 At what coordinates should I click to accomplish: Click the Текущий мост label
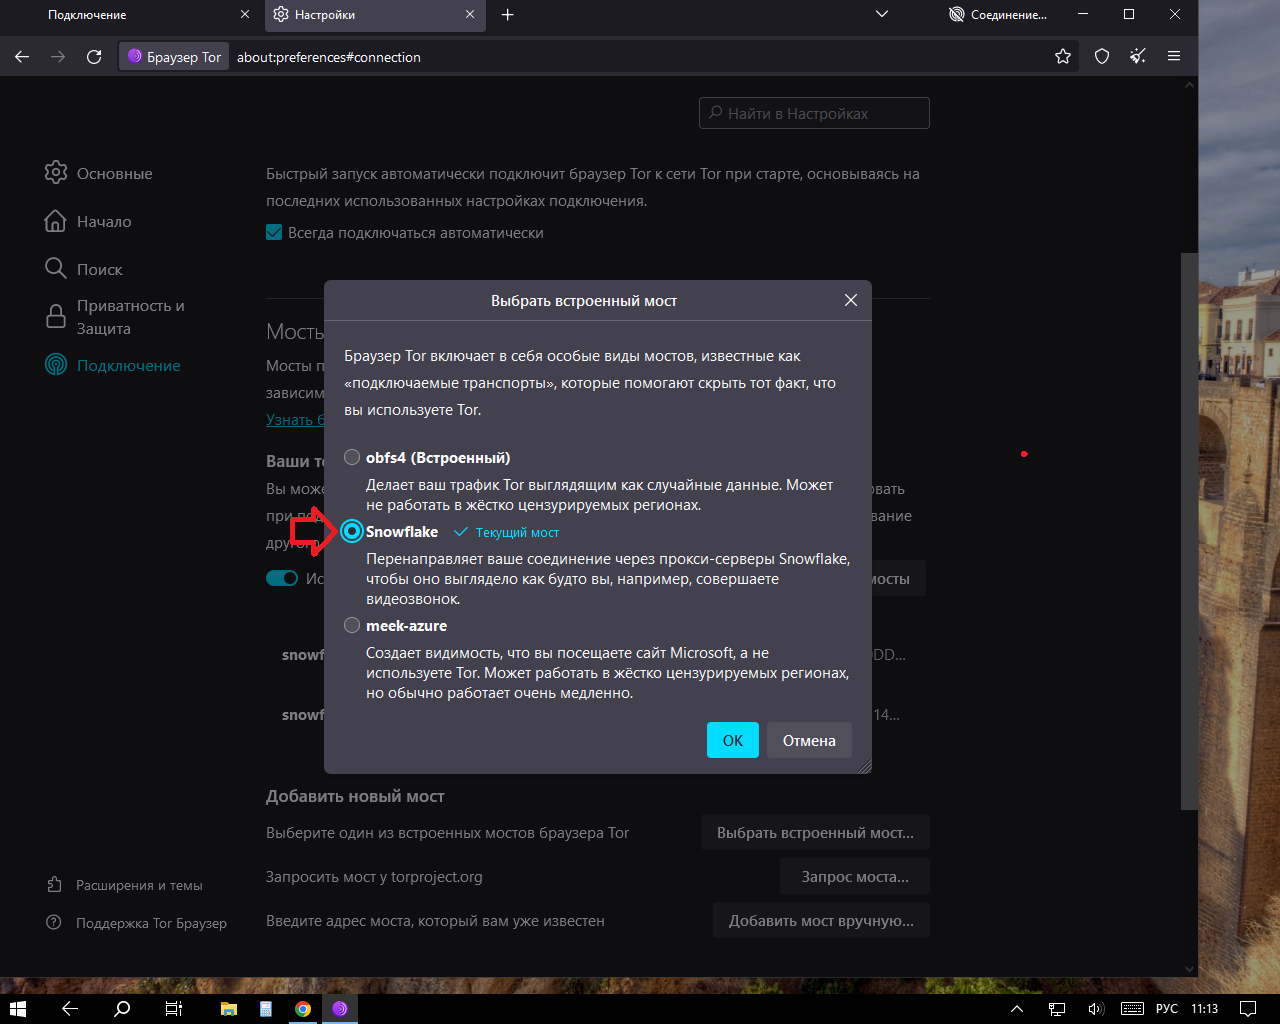(x=517, y=533)
